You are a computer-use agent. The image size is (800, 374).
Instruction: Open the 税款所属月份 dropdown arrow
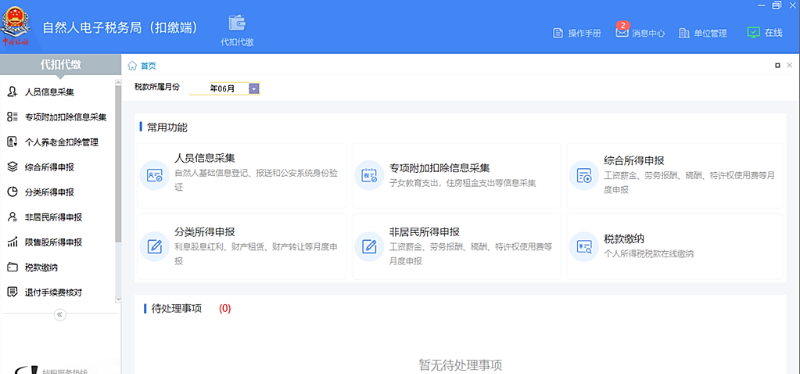point(254,89)
